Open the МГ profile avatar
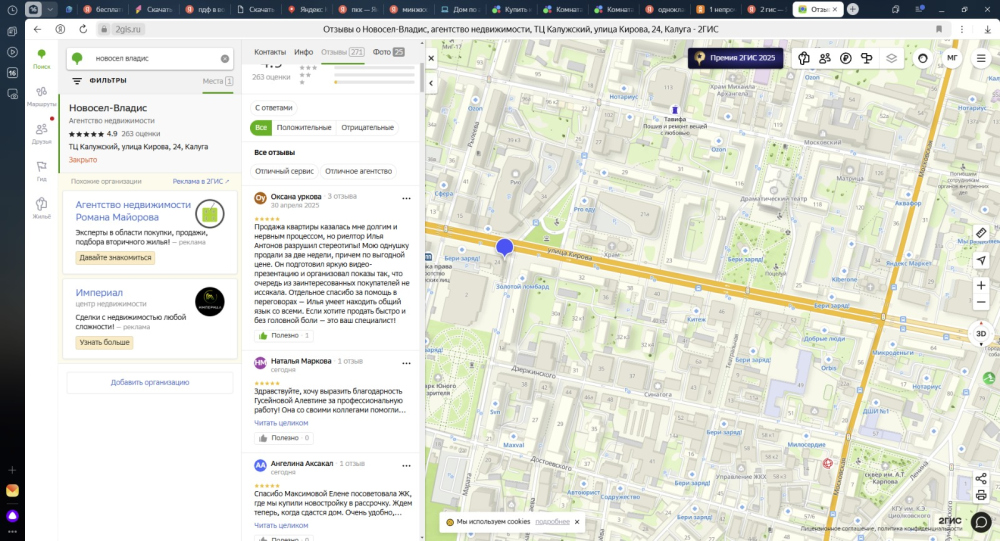 tap(952, 58)
